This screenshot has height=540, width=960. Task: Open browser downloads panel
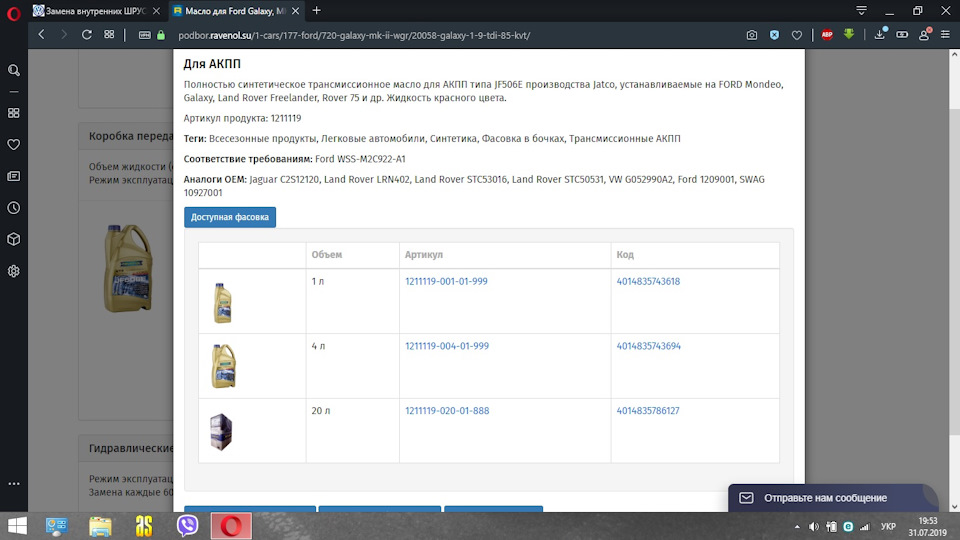pos(880,35)
